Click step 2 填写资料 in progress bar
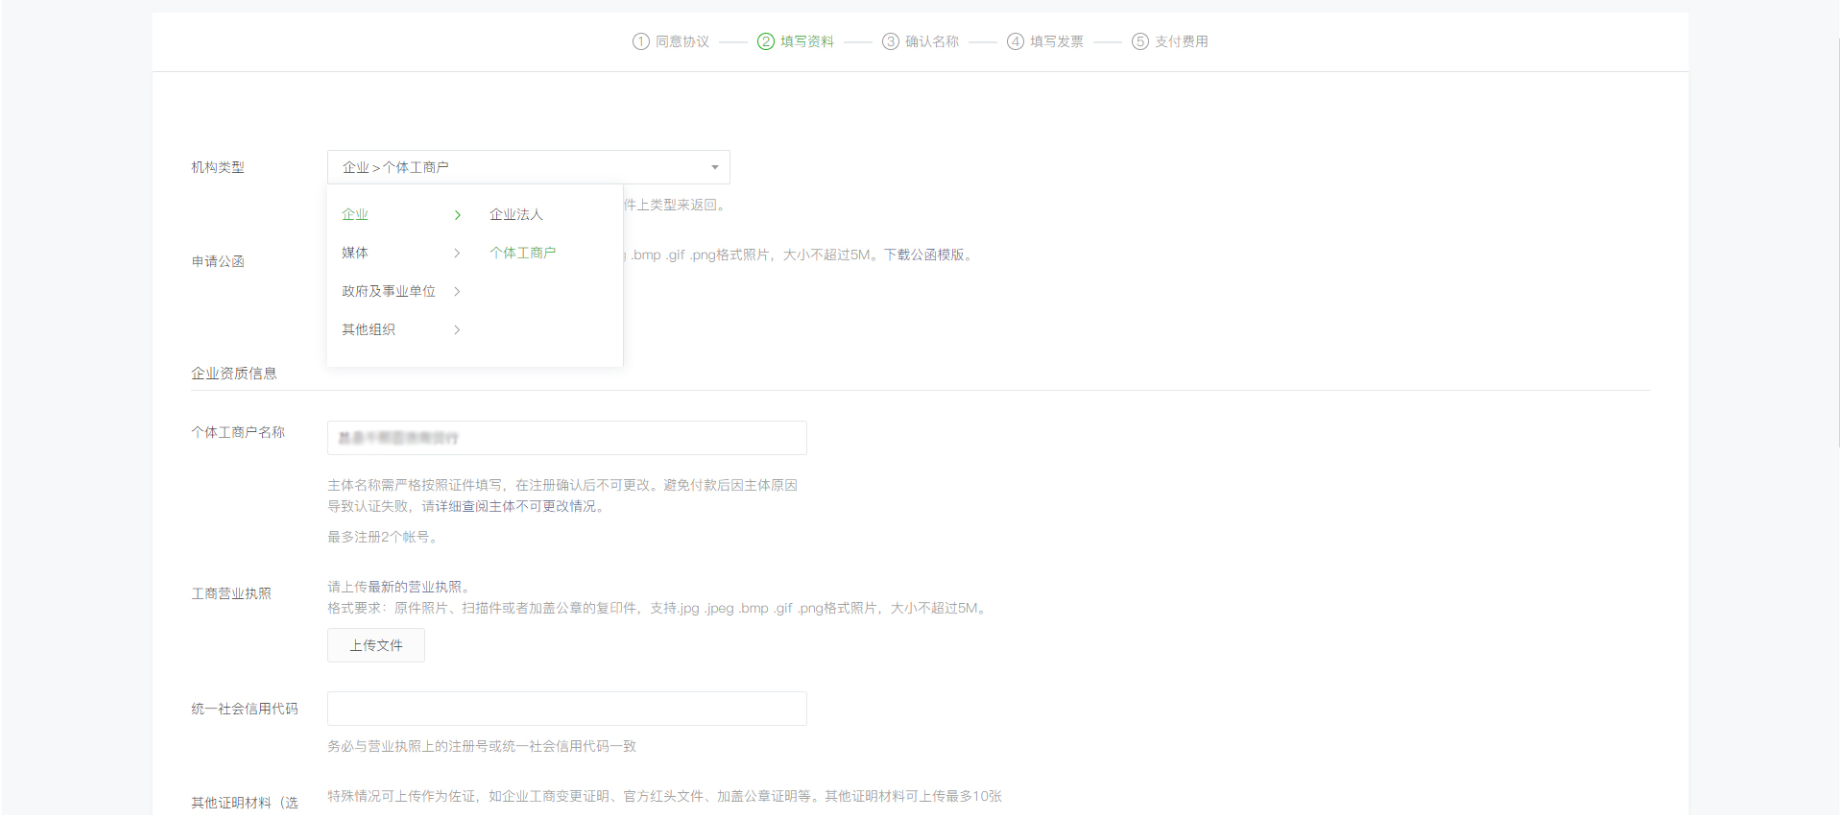Screen dimensions: 1840x815 [796, 41]
